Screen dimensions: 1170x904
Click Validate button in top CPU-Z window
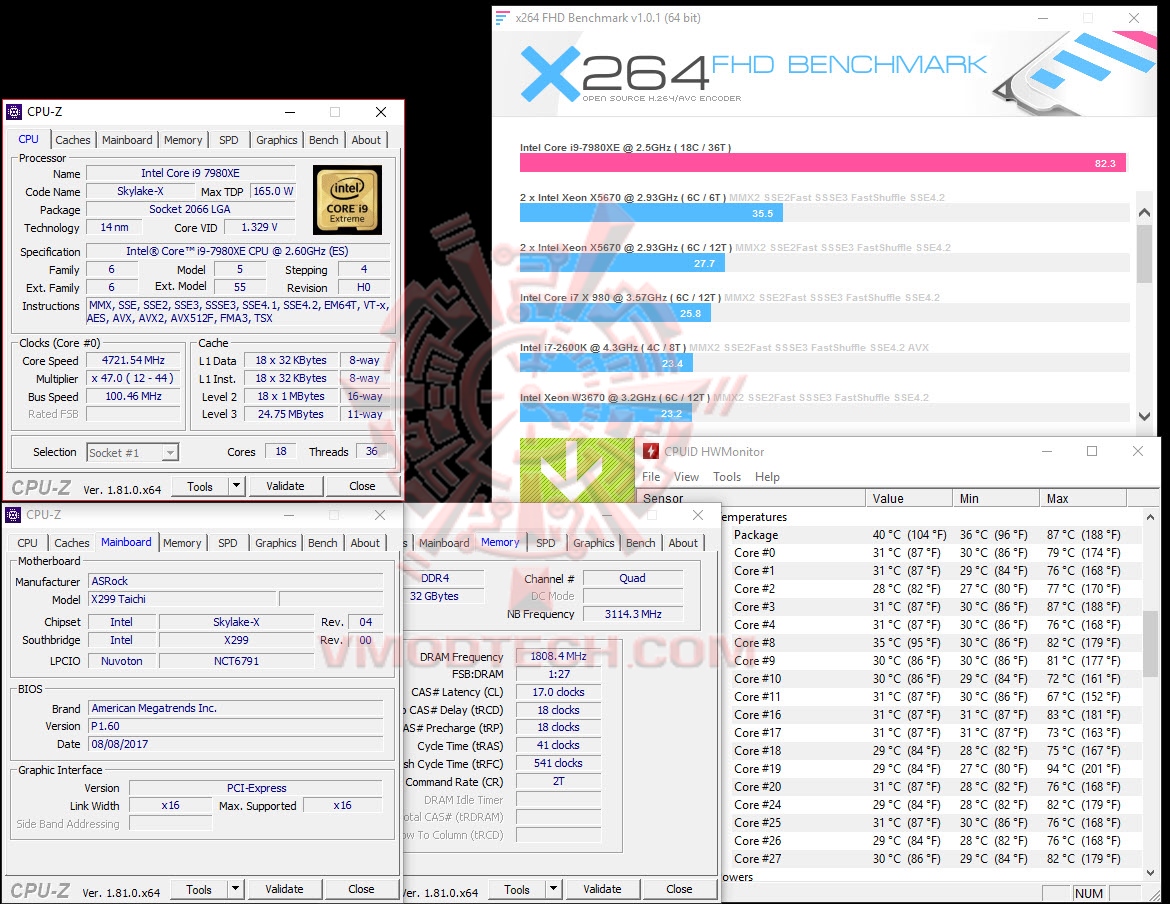point(285,486)
